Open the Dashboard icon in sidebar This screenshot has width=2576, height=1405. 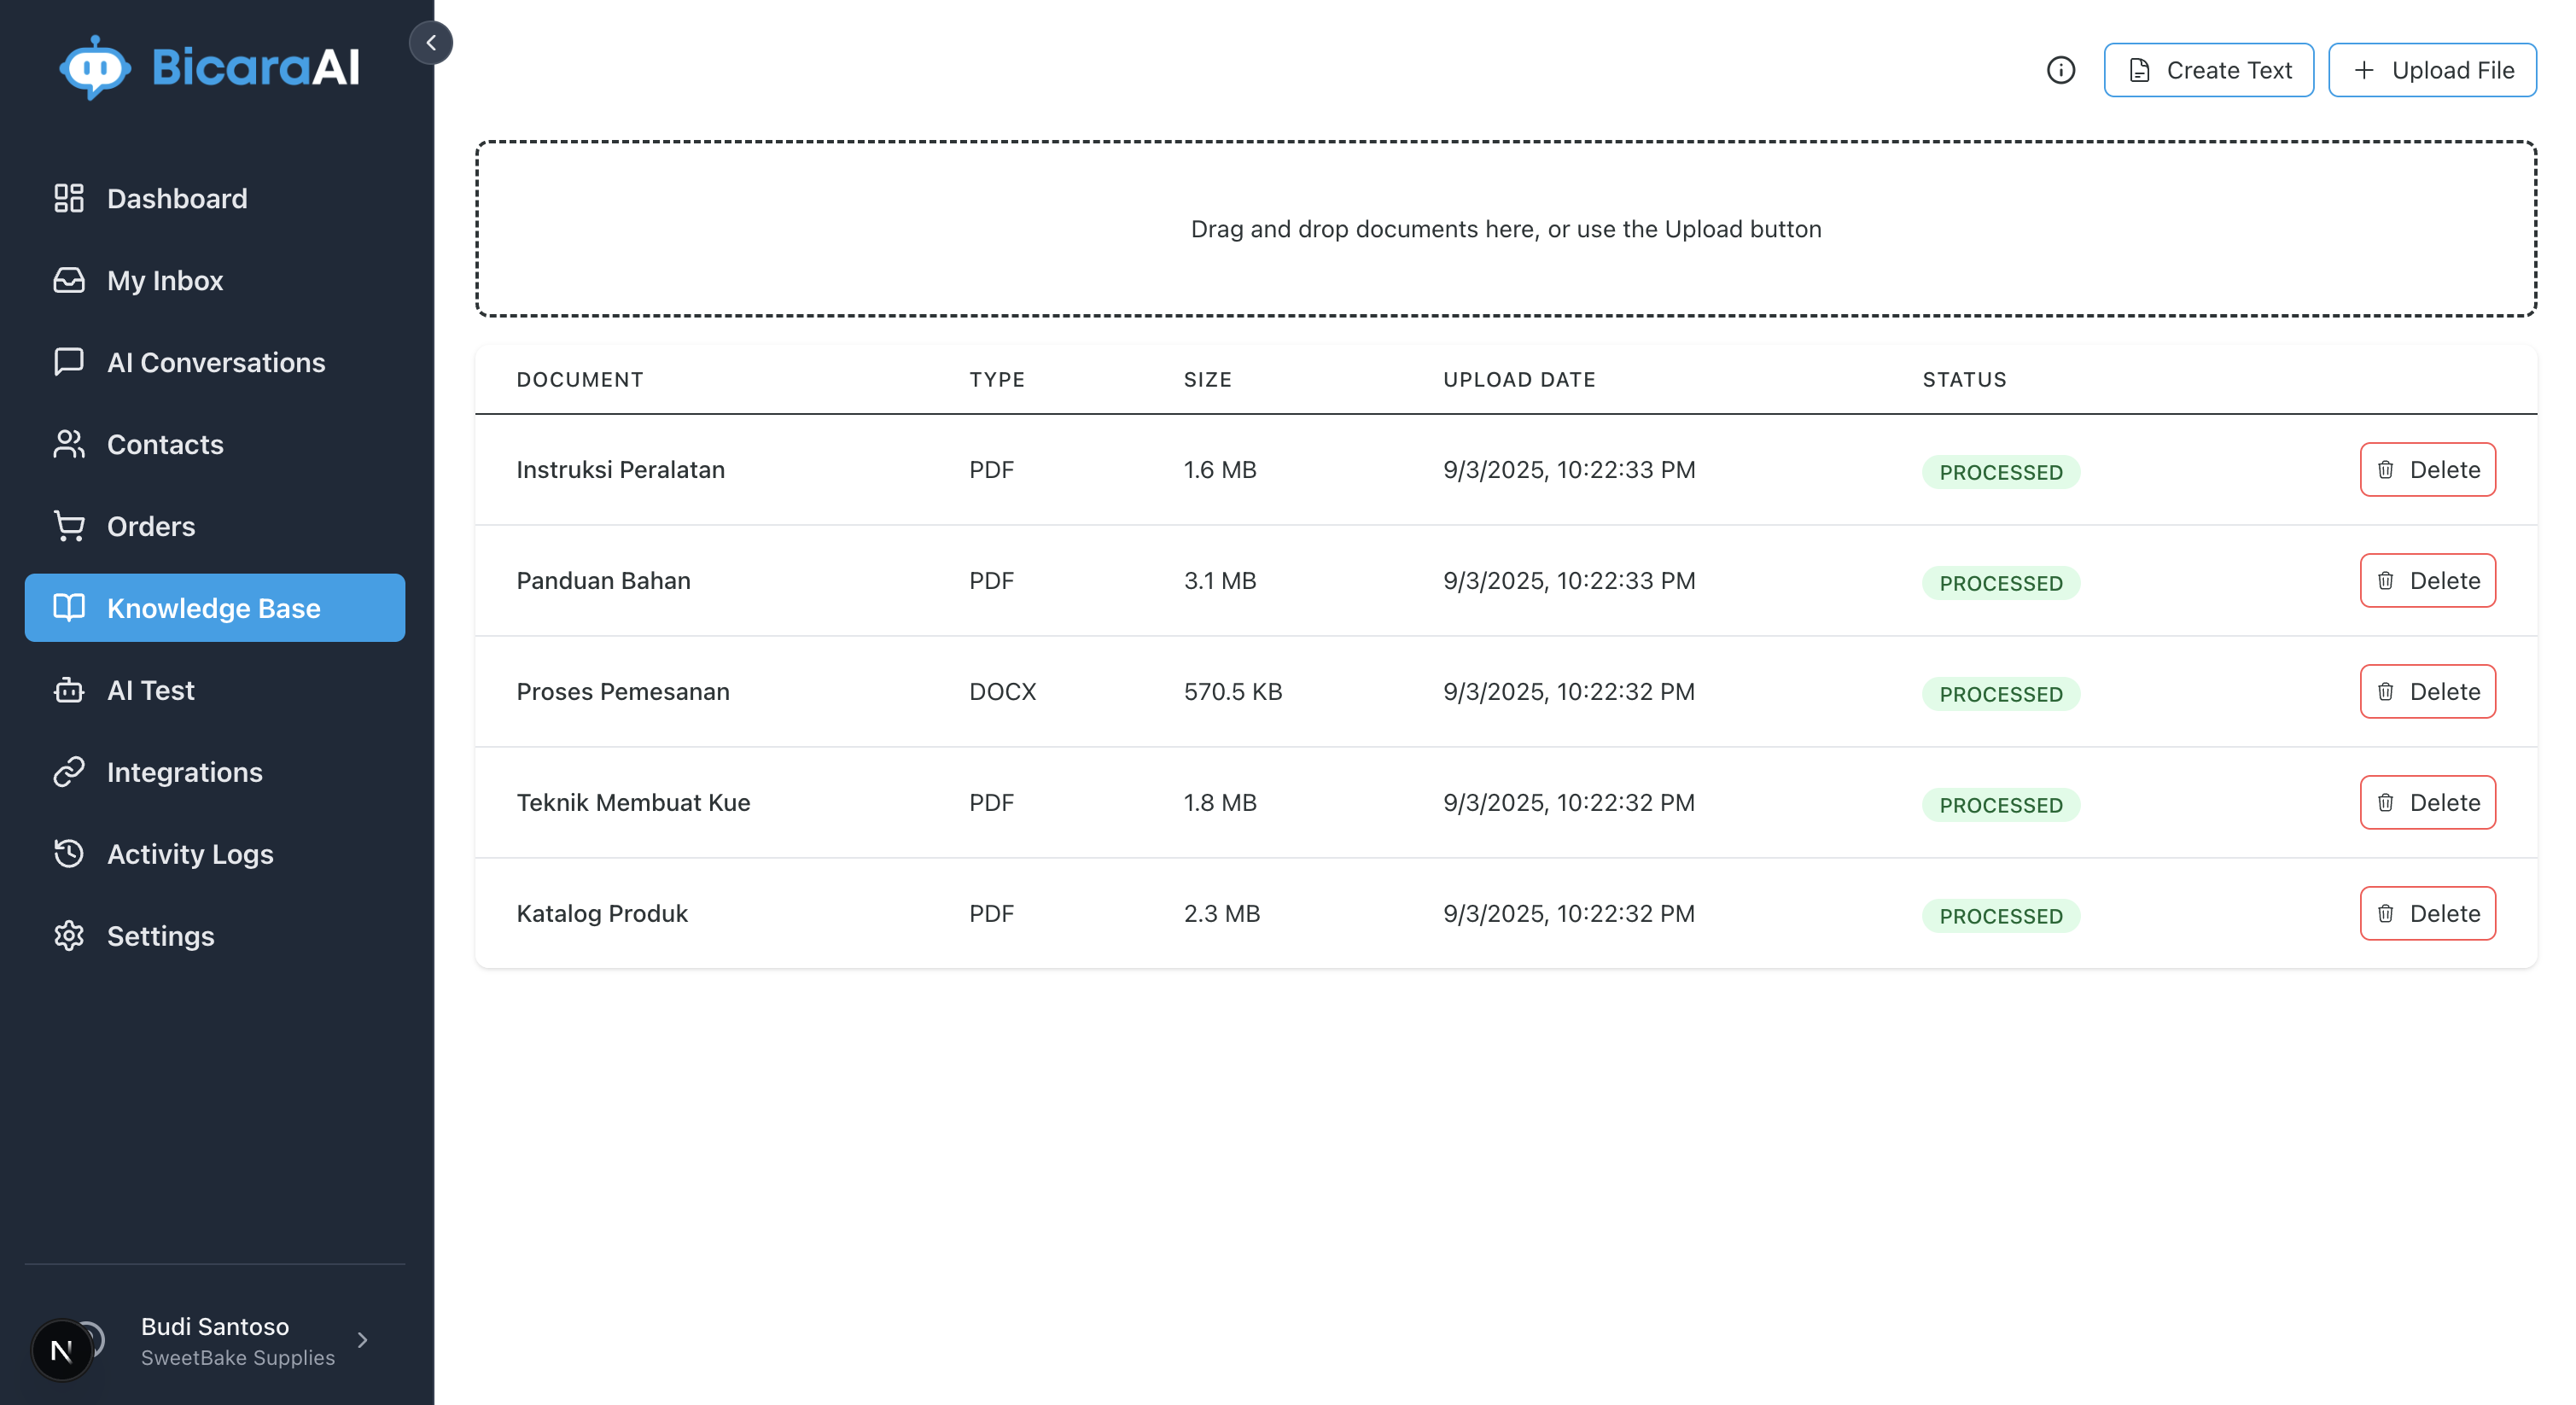(68, 198)
